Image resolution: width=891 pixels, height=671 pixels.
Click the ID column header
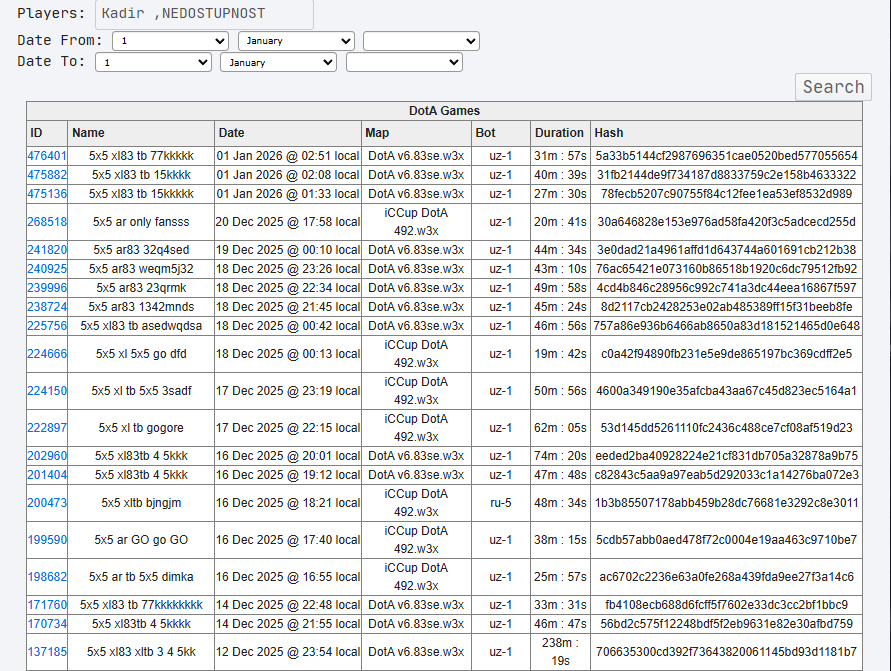pyautogui.click(x=47, y=133)
